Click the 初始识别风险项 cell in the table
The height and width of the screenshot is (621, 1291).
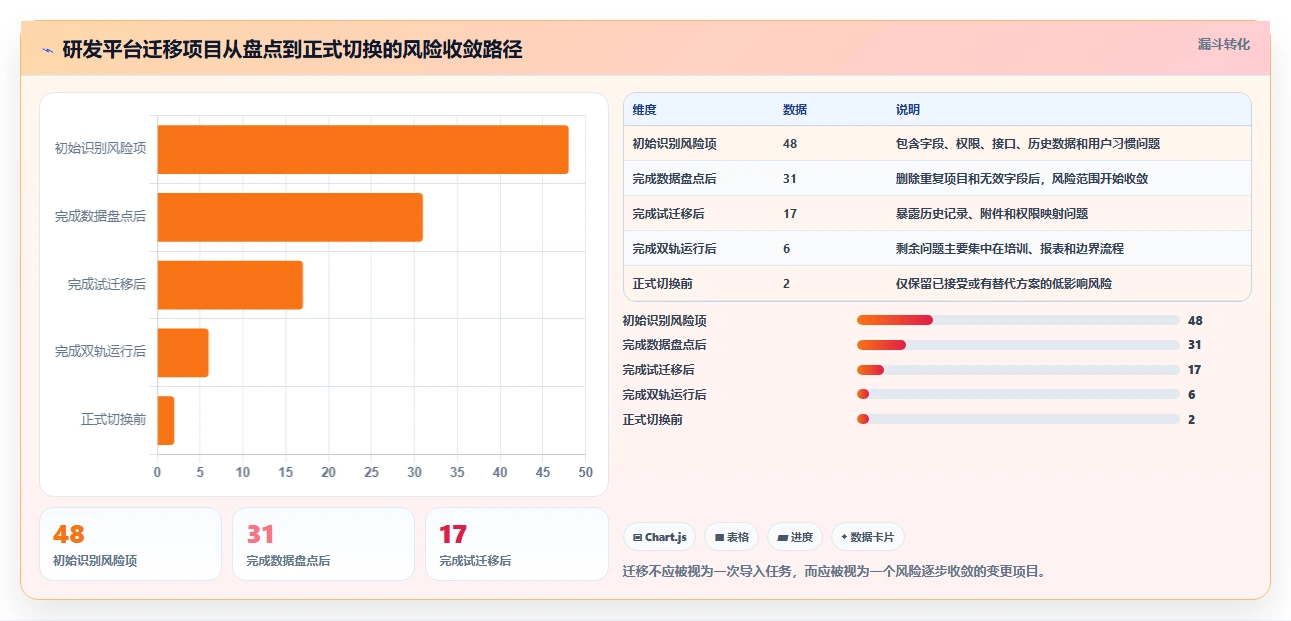[675, 144]
